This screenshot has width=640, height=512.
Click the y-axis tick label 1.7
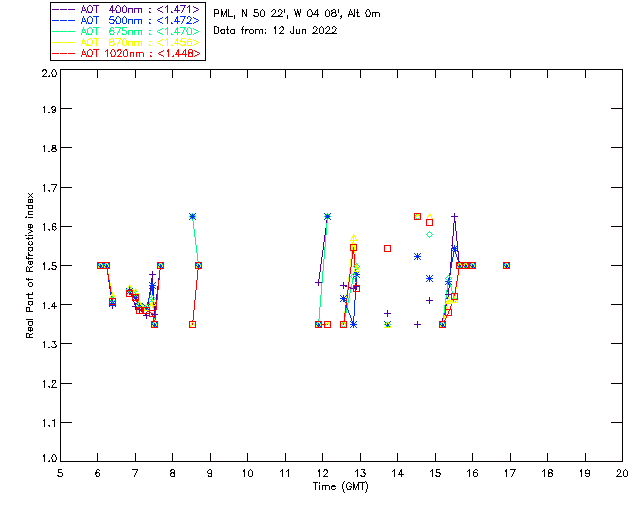(x=49, y=187)
